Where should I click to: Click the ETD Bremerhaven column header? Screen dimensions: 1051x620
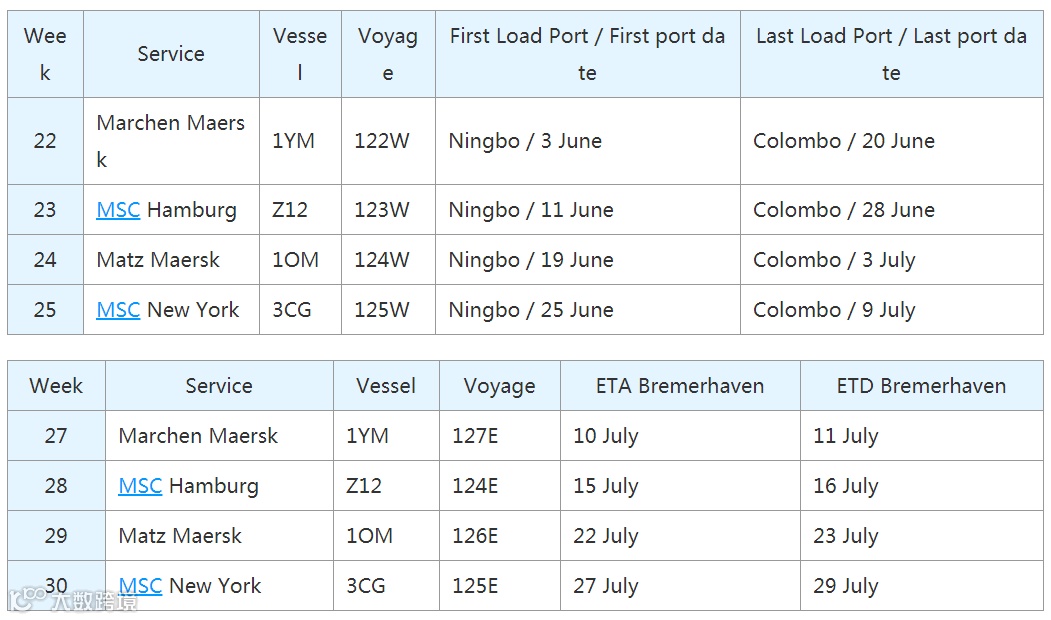pos(921,385)
